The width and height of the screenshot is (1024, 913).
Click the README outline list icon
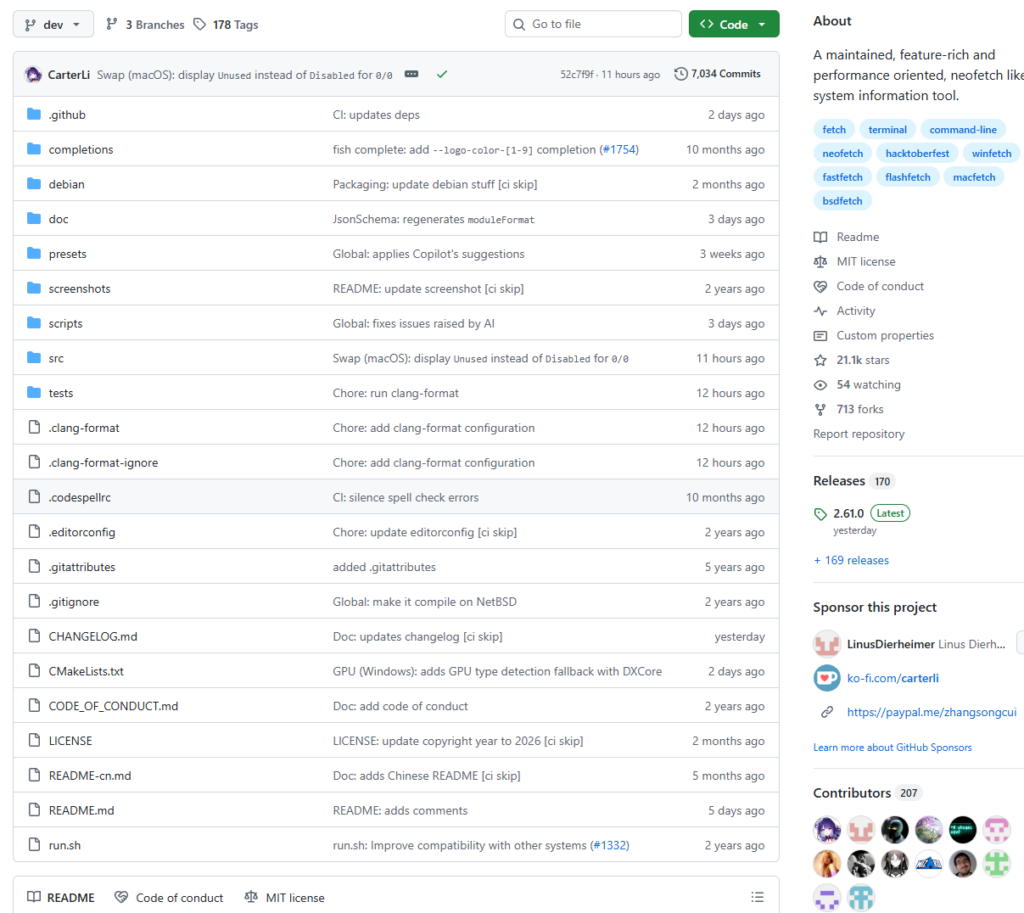point(757,897)
